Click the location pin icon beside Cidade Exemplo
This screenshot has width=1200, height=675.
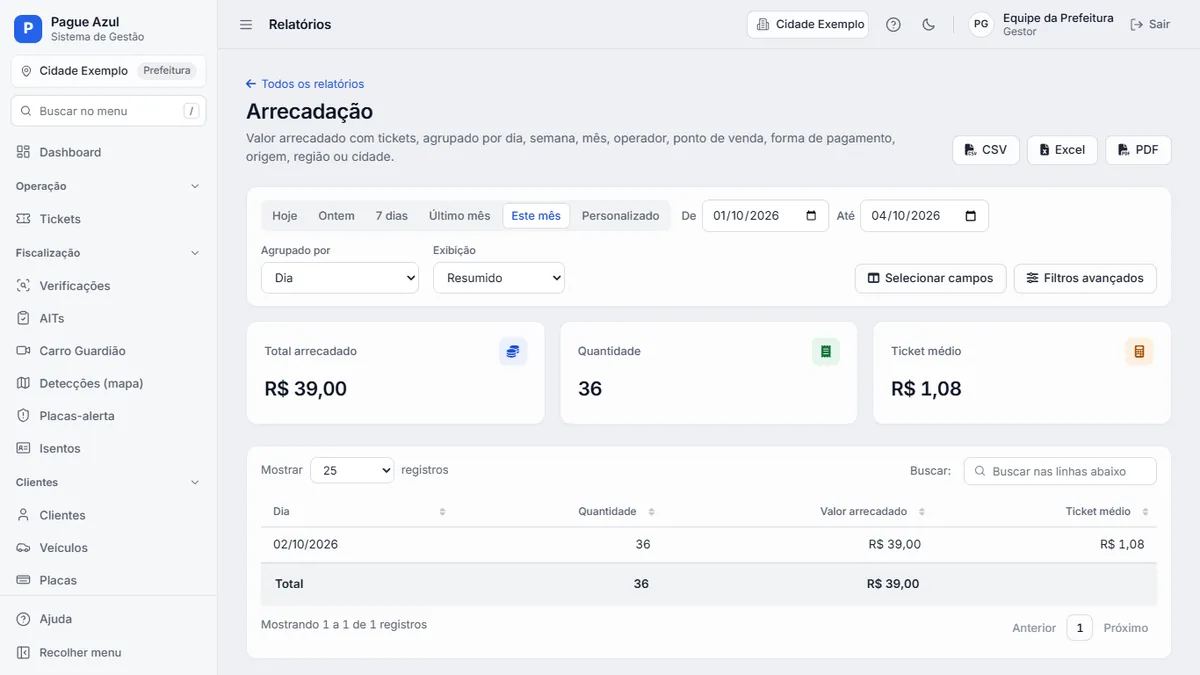pyautogui.click(x=26, y=71)
